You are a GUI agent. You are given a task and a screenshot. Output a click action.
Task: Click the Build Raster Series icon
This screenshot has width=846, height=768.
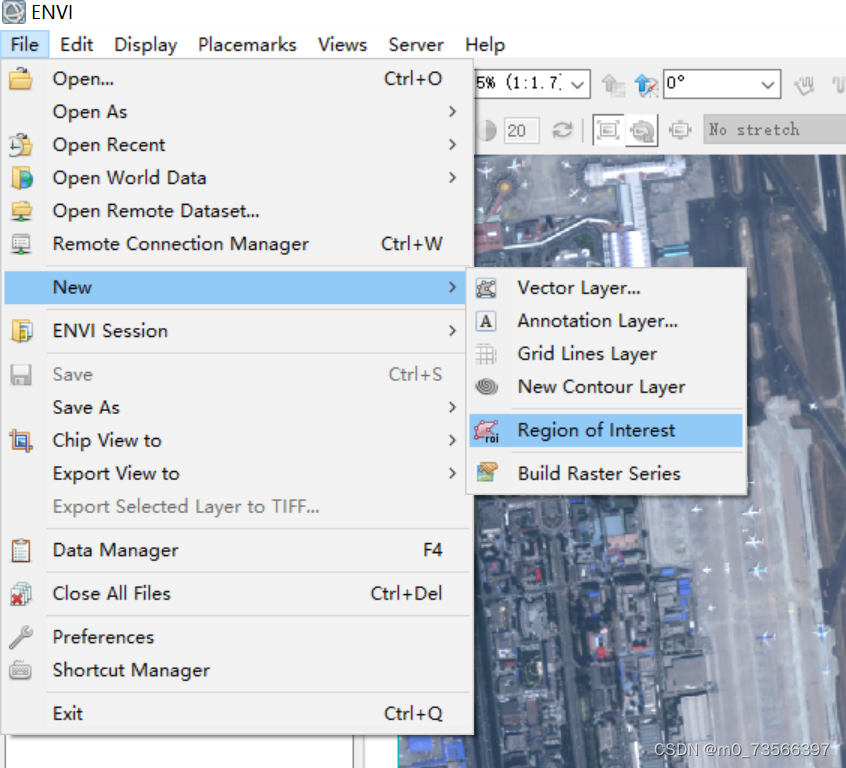tap(486, 473)
